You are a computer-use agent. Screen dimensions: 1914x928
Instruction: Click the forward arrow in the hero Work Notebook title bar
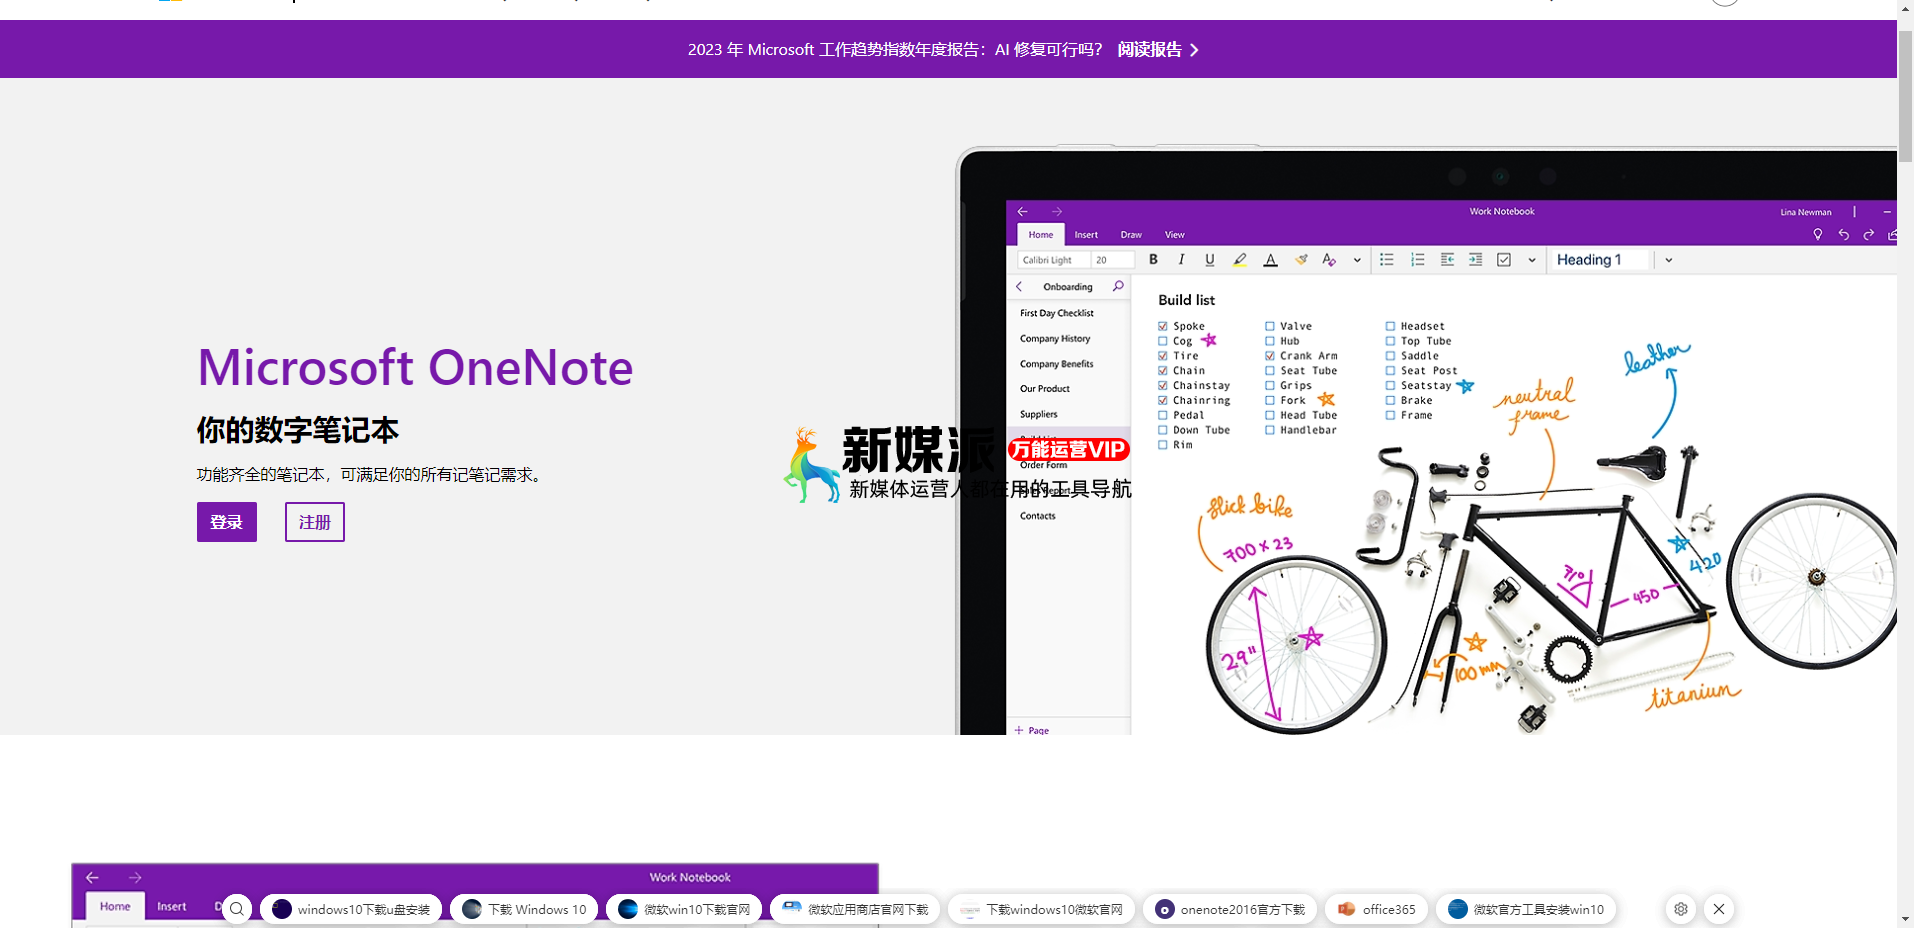coord(1056,211)
